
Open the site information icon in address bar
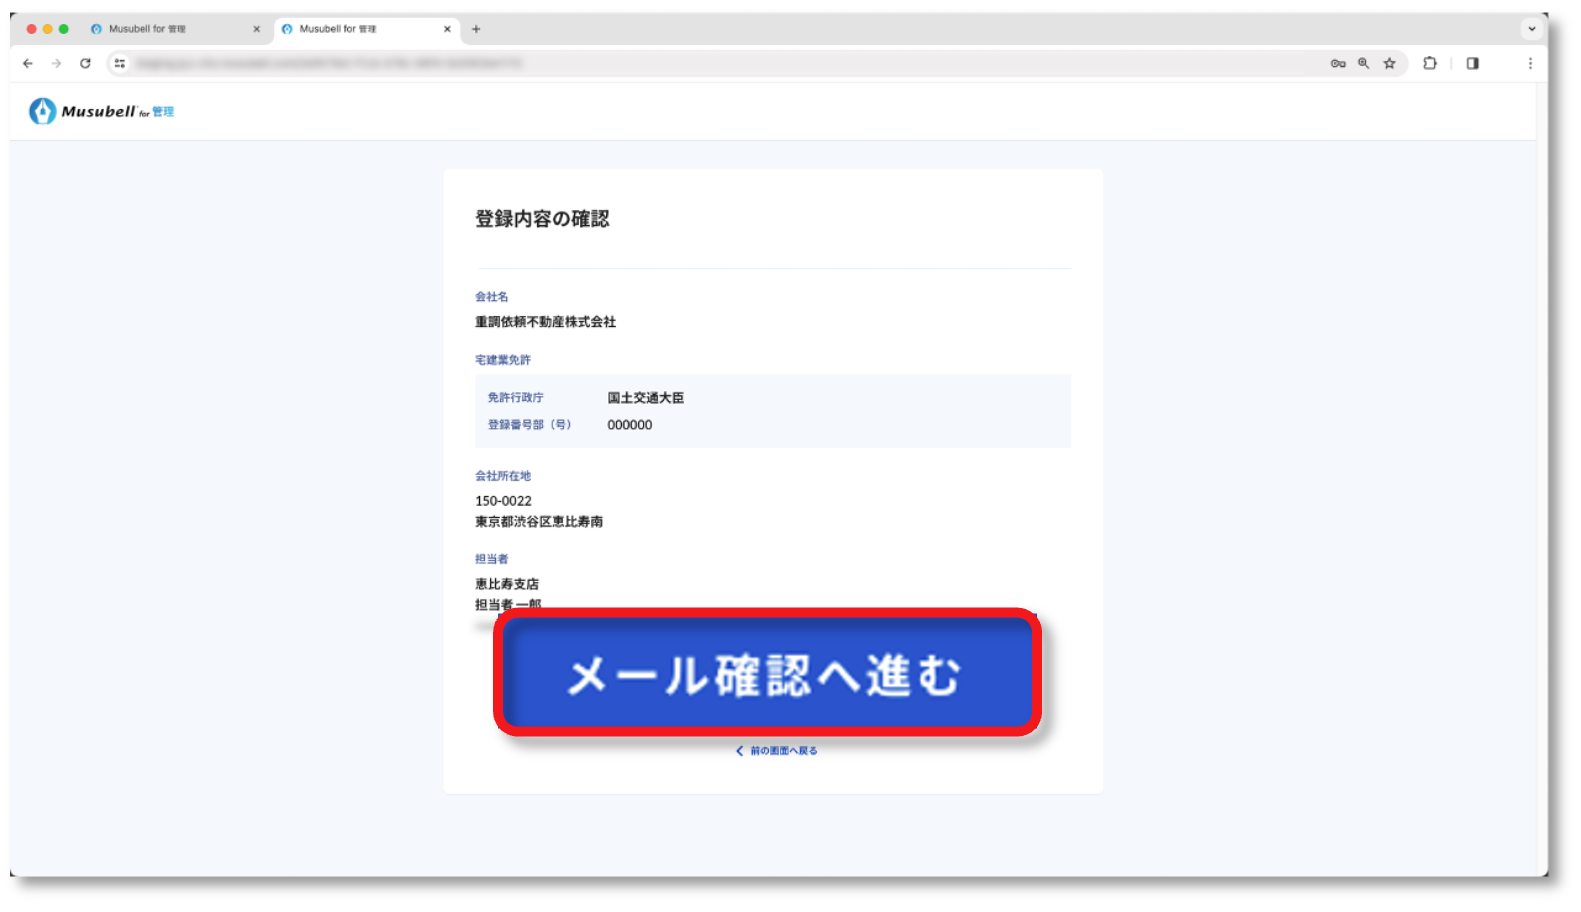tap(120, 63)
